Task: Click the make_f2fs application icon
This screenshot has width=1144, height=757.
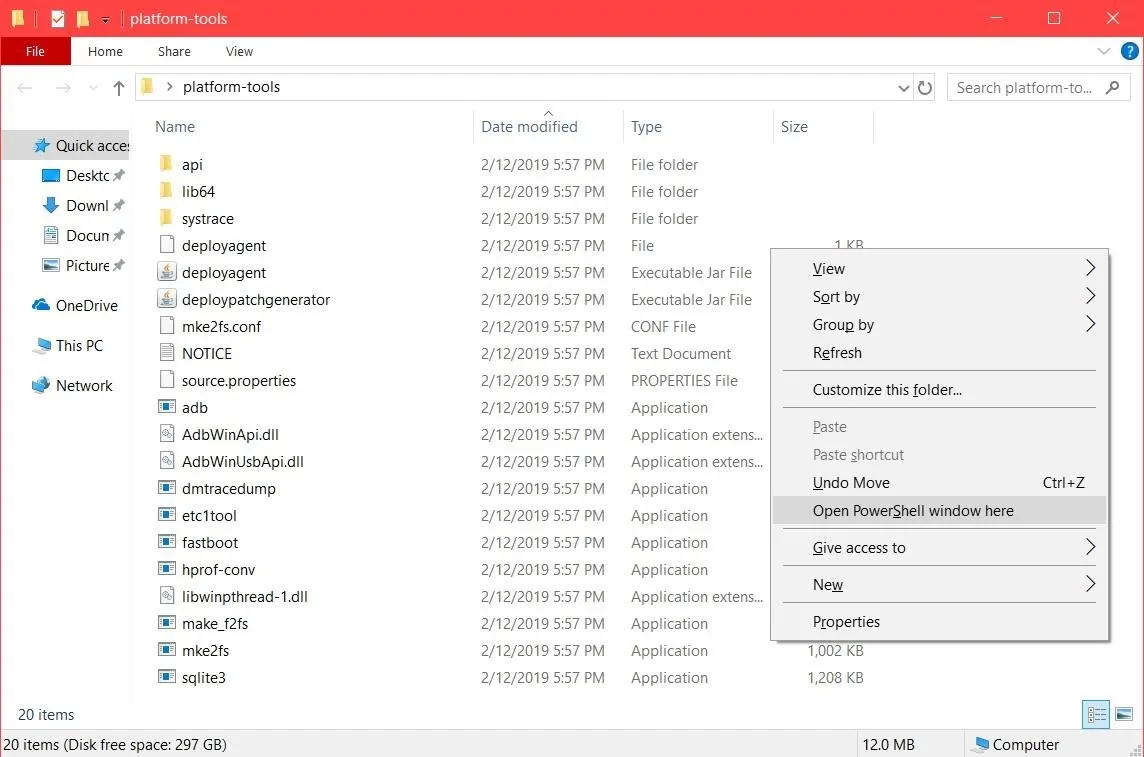Action: click(x=167, y=622)
